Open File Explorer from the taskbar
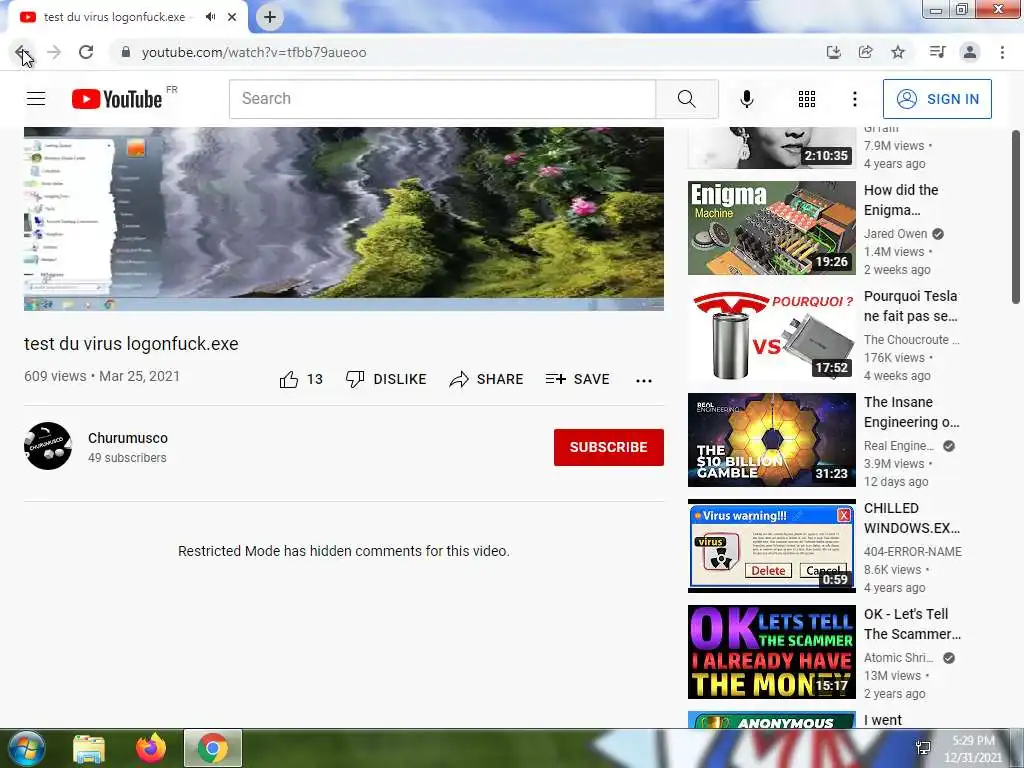 [x=89, y=749]
